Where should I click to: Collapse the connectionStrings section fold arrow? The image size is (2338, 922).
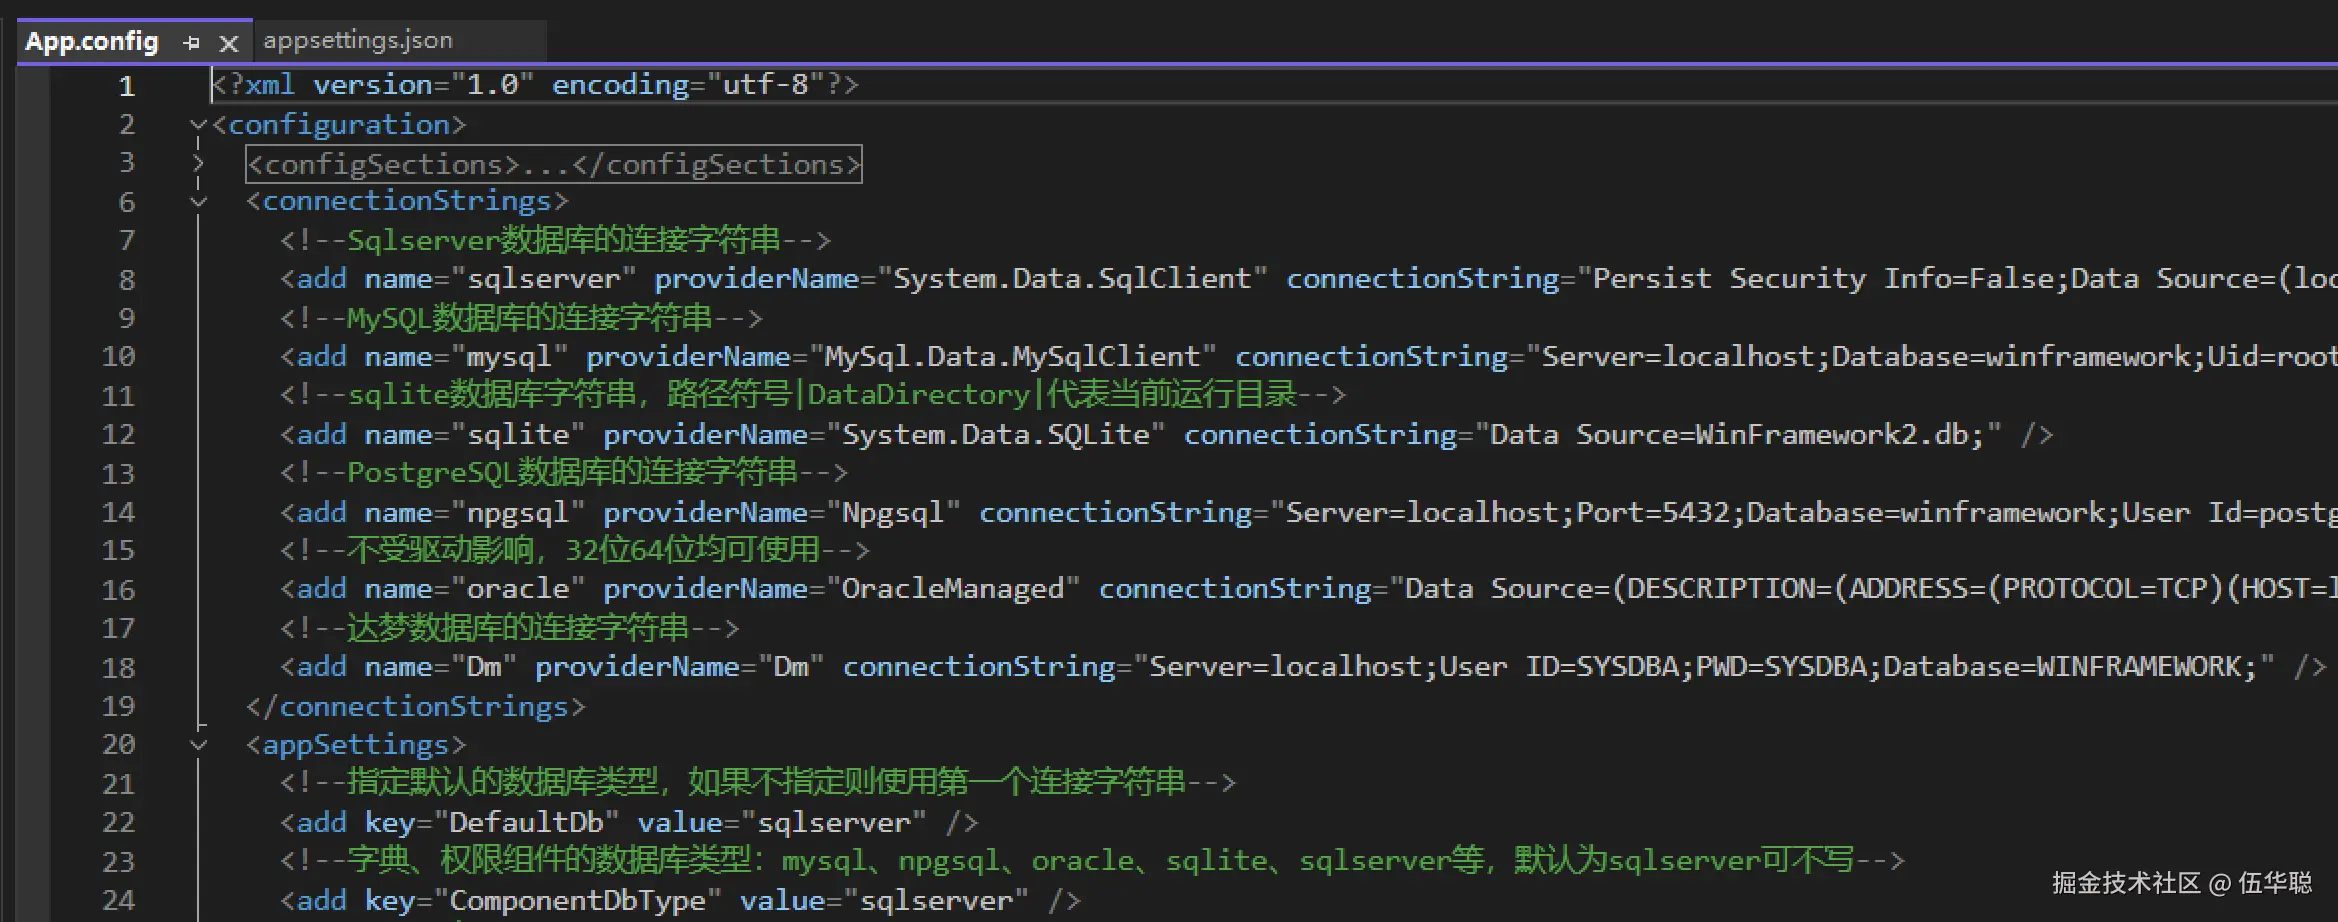pyautogui.click(x=198, y=202)
